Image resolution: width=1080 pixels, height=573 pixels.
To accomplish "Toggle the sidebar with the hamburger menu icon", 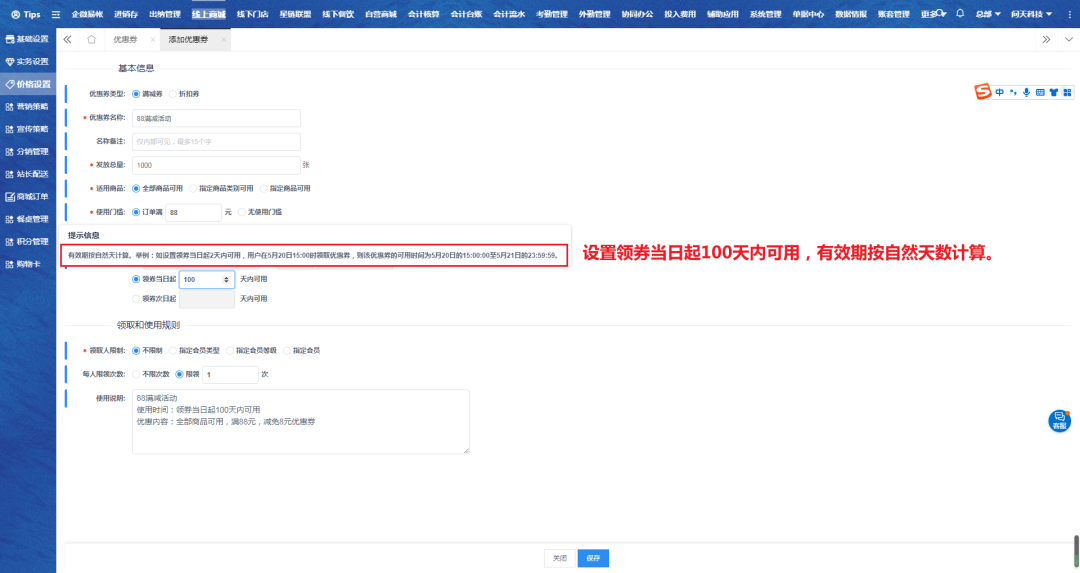I will [56, 14].
